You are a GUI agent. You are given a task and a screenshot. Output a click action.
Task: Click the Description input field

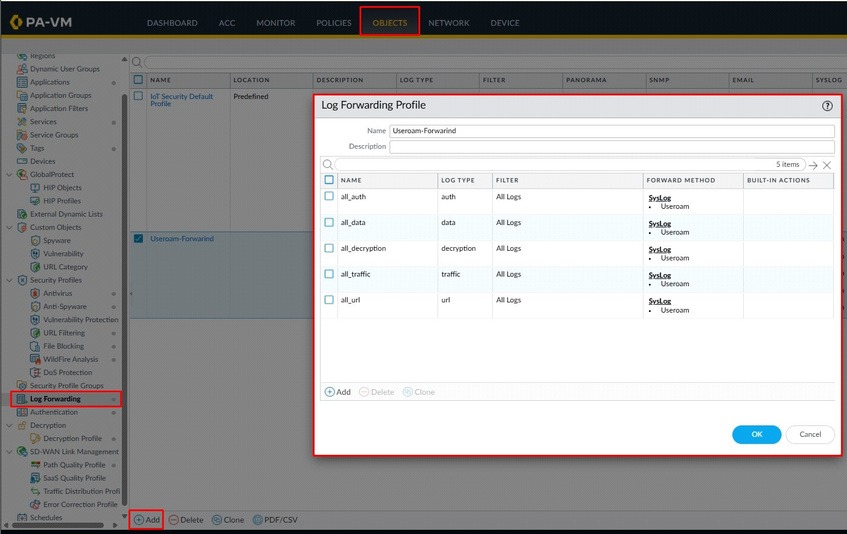click(611, 146)
